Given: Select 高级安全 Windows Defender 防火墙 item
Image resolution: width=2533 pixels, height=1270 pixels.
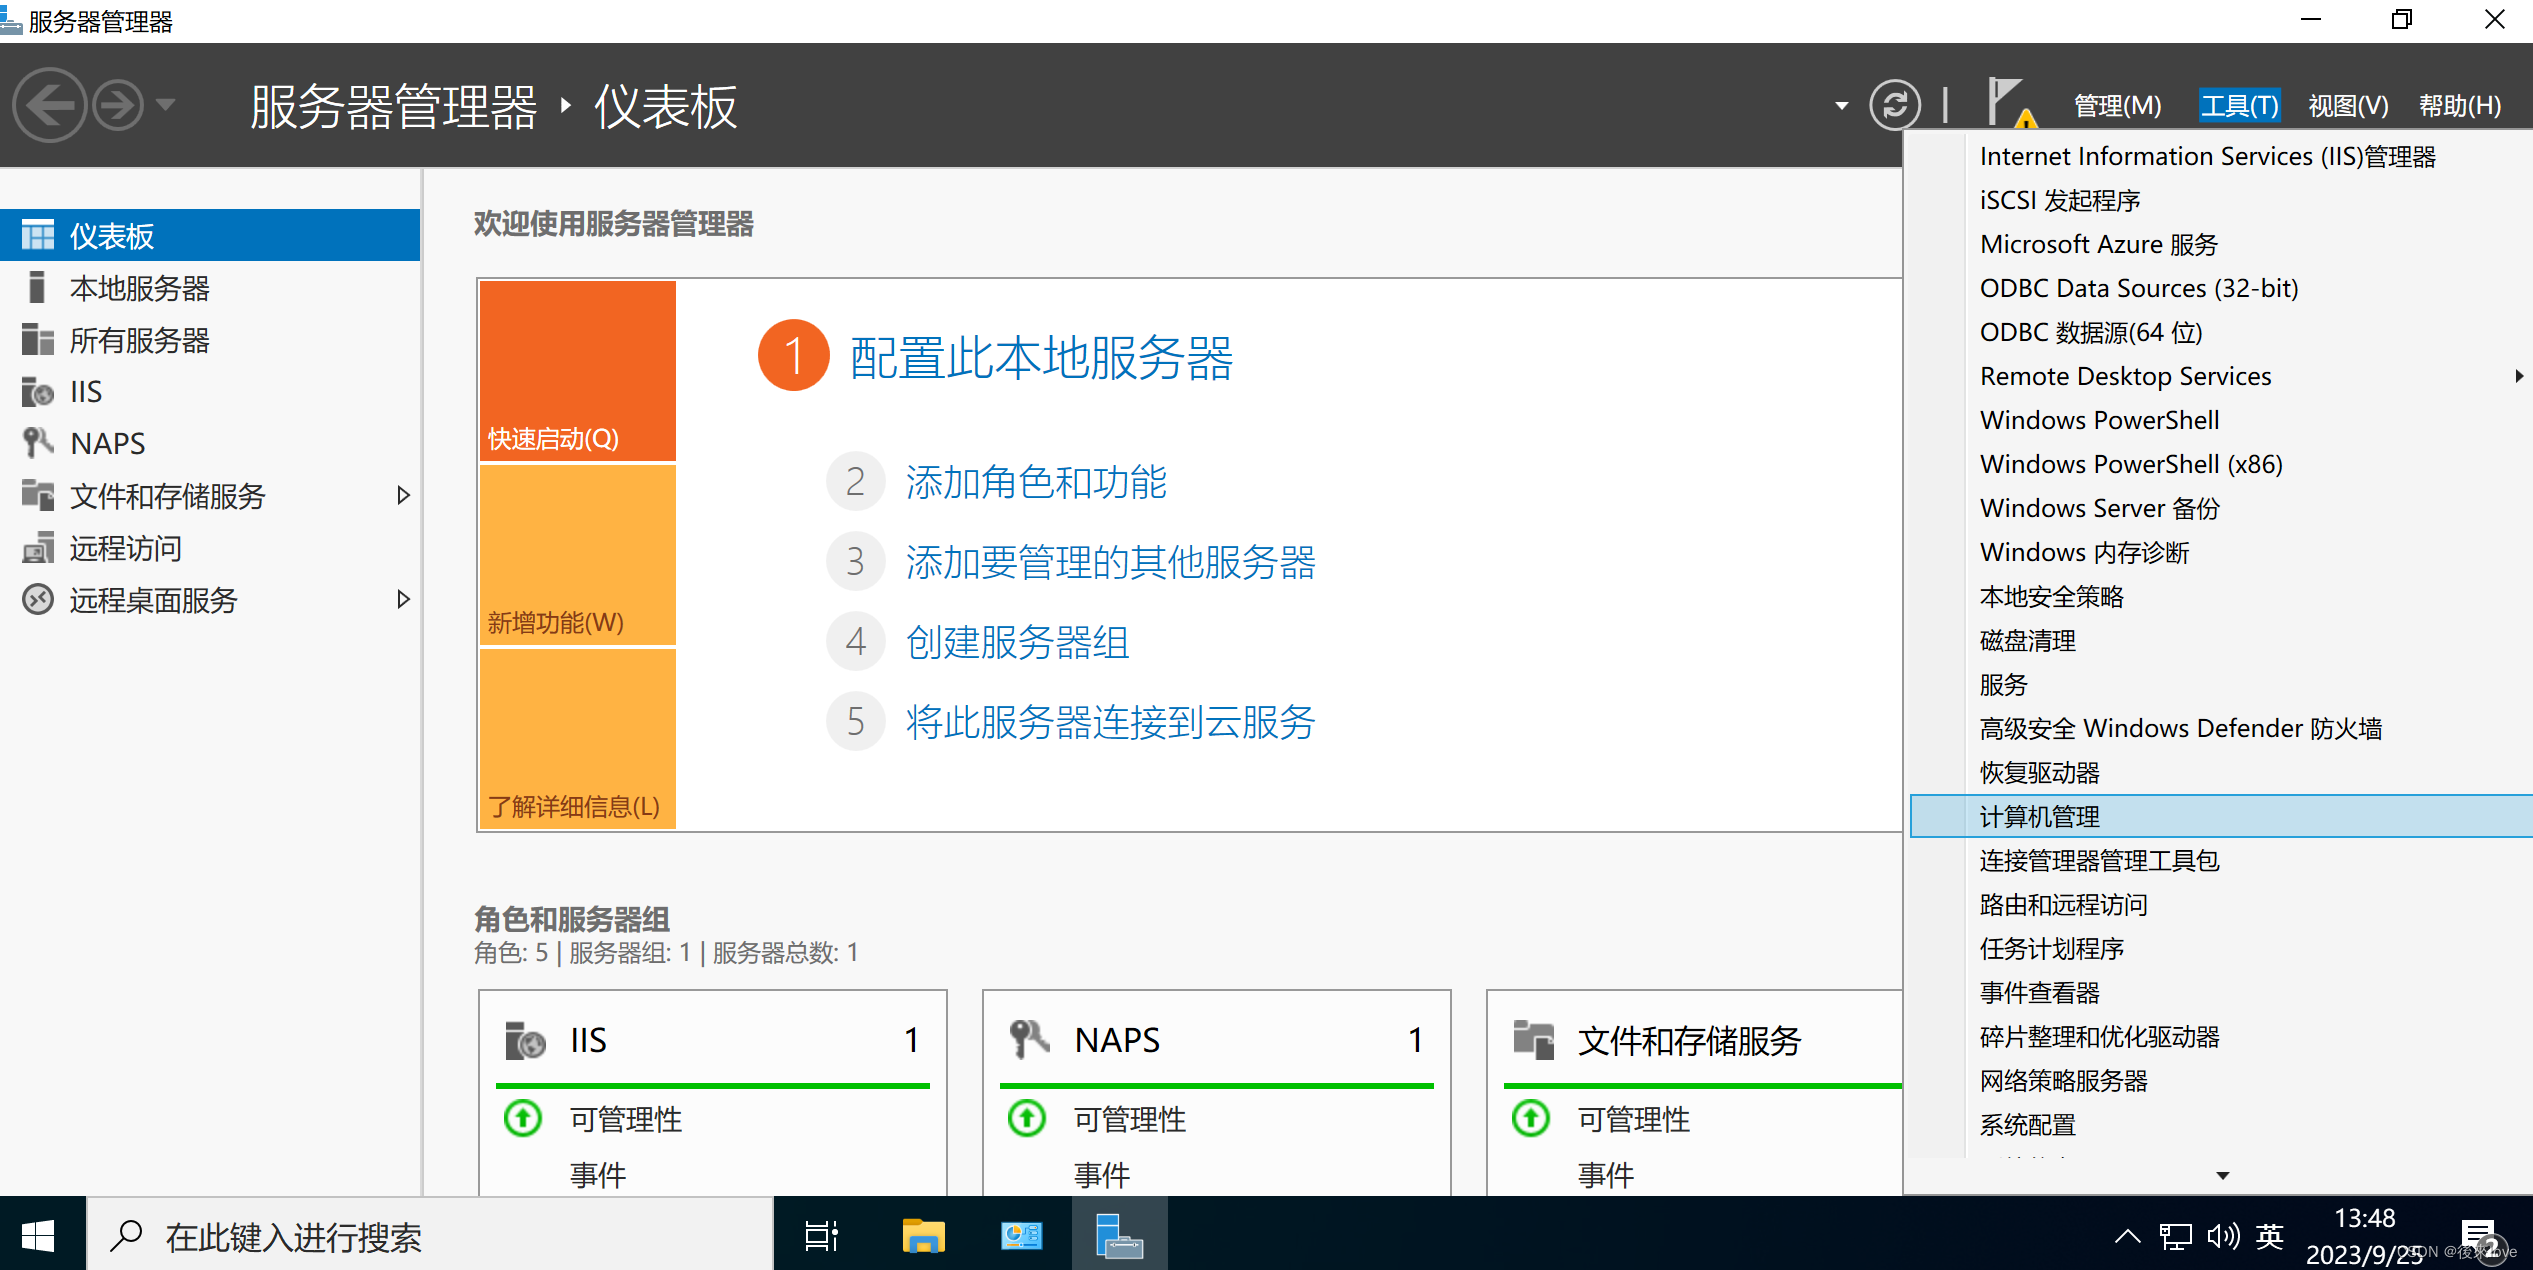Looking at the screenshot, I should (x=2221, y=729).
